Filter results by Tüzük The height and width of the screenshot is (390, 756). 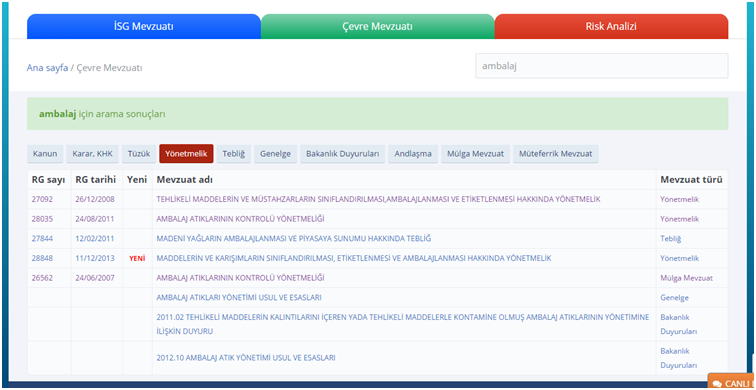tap(139, 154)
